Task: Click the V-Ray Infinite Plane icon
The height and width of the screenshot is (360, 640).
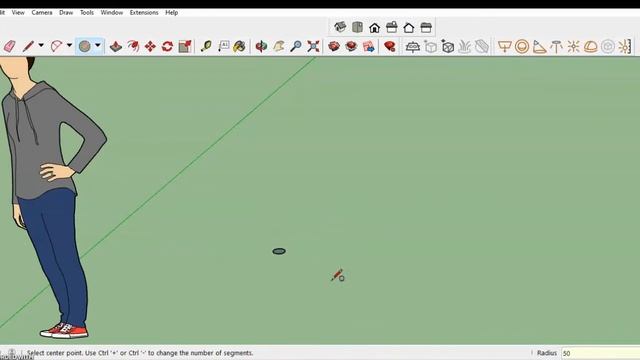Action: tap(413, 46)
